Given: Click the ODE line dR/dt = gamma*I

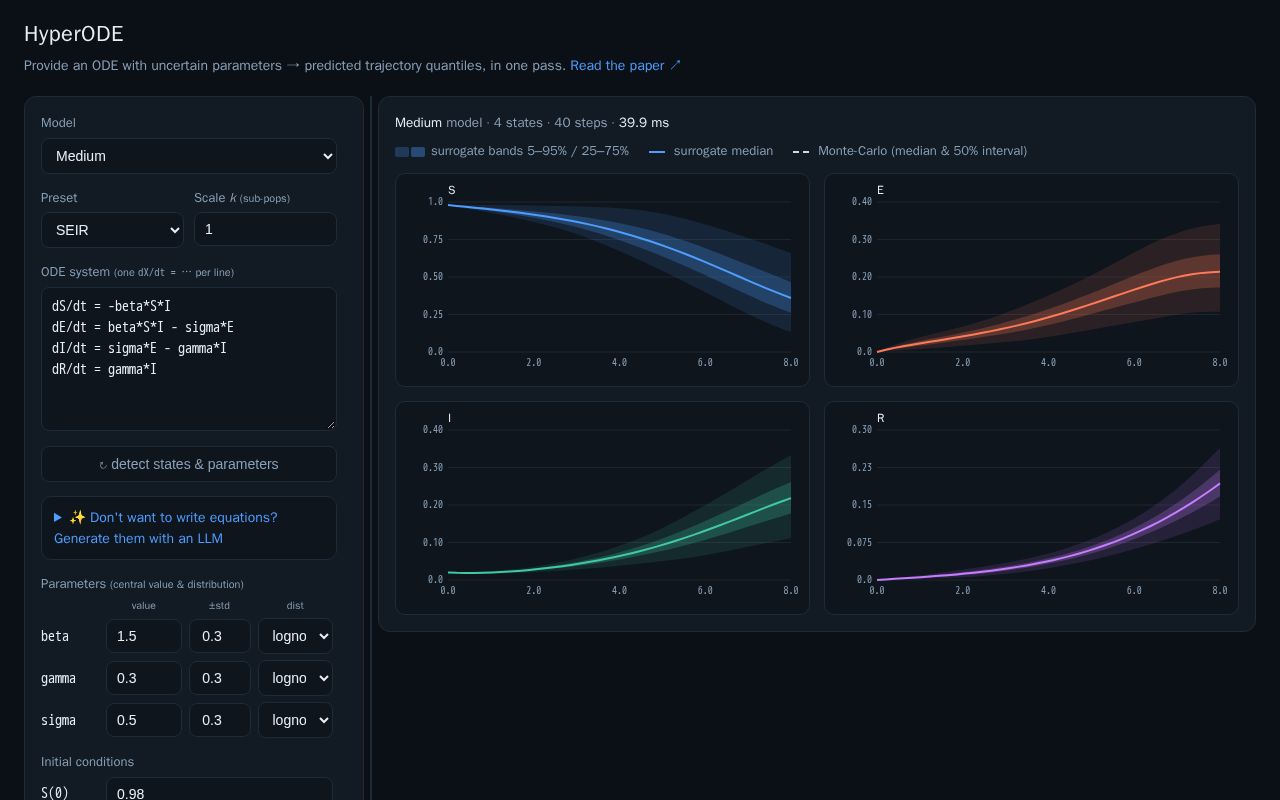Looking at the screenshot, I should pyautogui.click(x=104, y=369).
